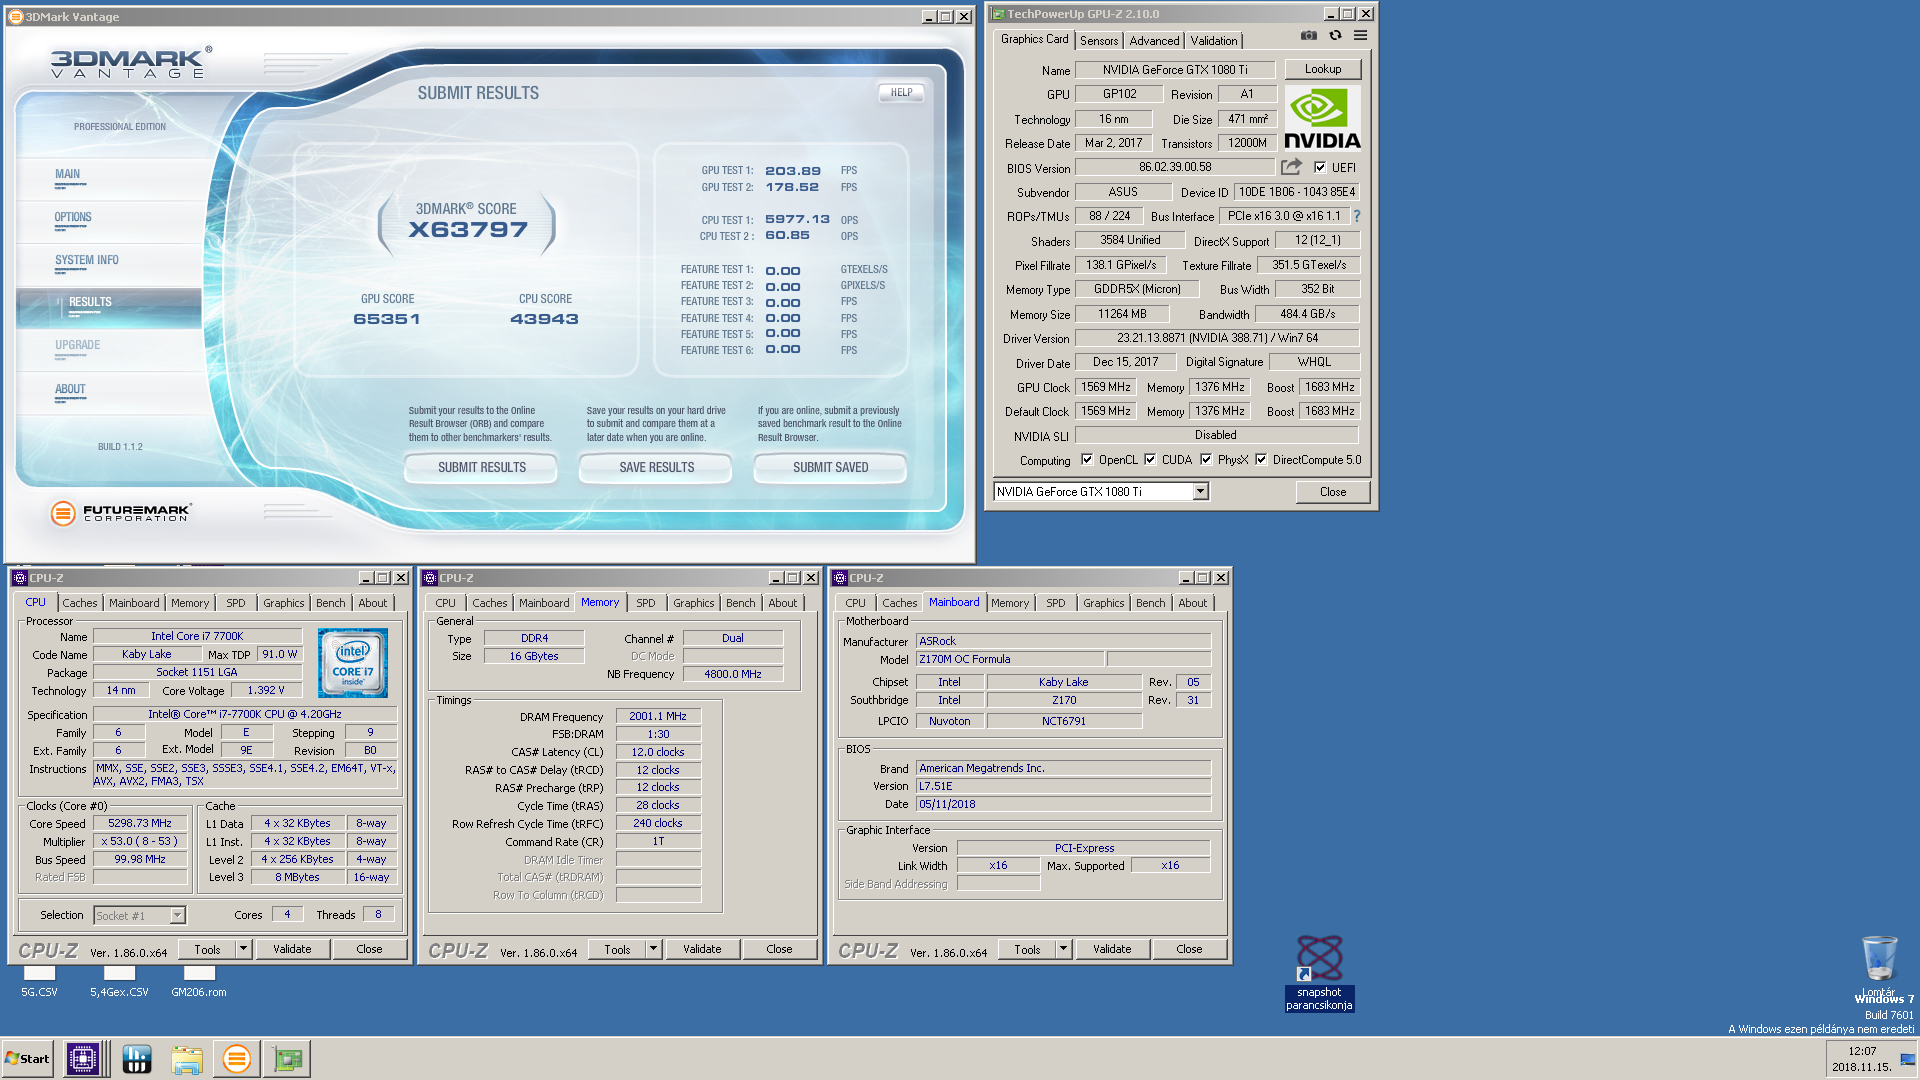The image size is (1920, 1080).
Task: Select MAIN in the 3DMark sidebar
Action: click(67, 174)
